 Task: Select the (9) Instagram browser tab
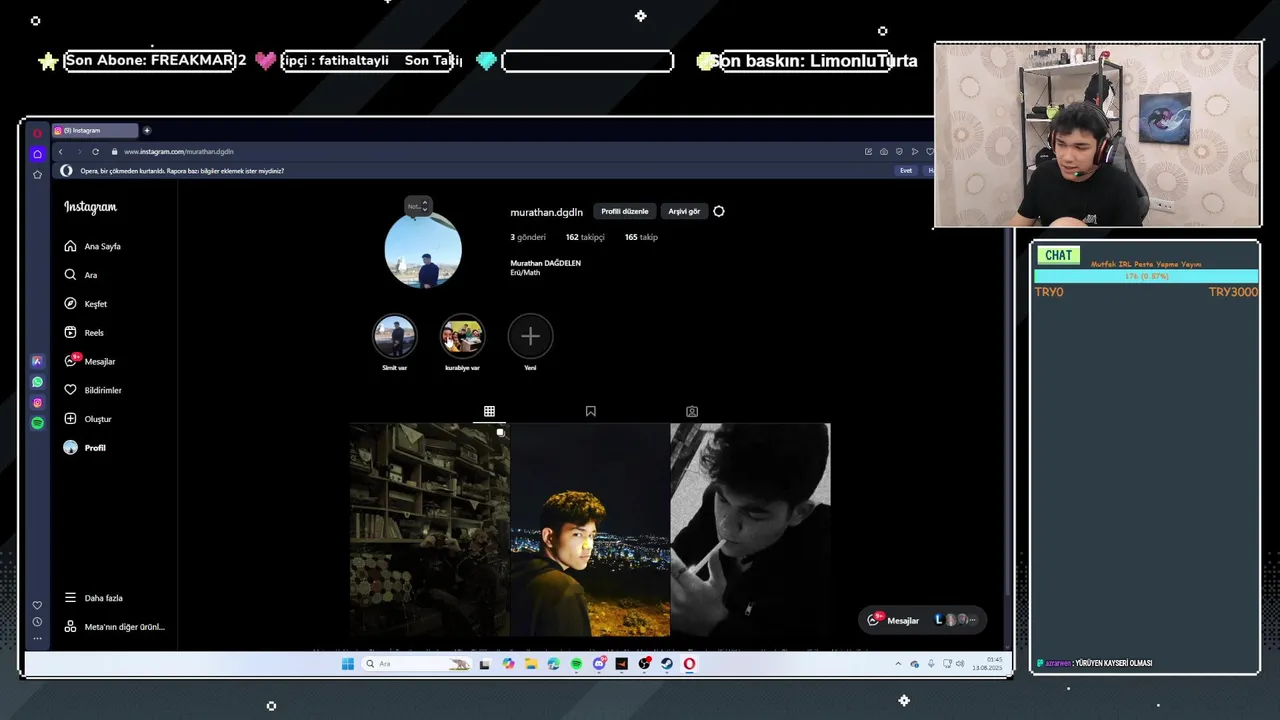coord(95,130)
